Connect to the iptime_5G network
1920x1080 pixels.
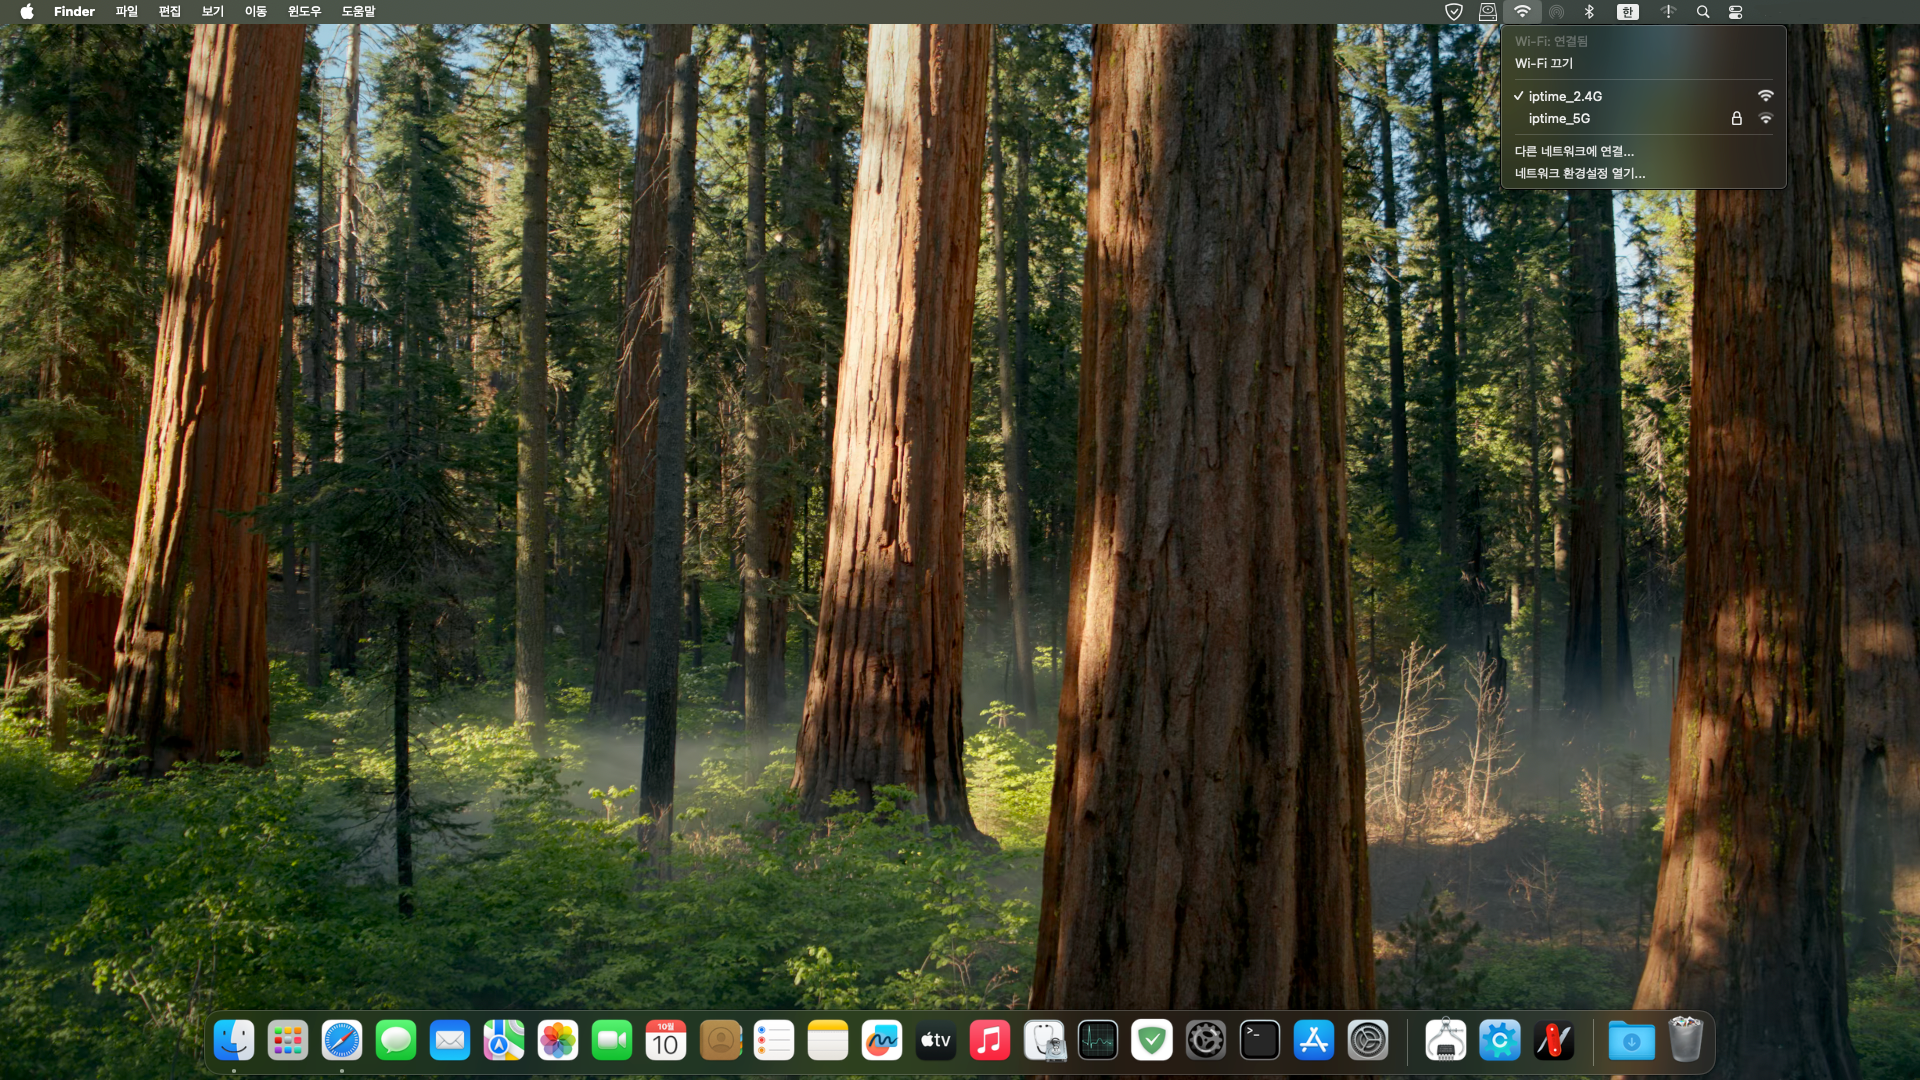coord(1643,118)
